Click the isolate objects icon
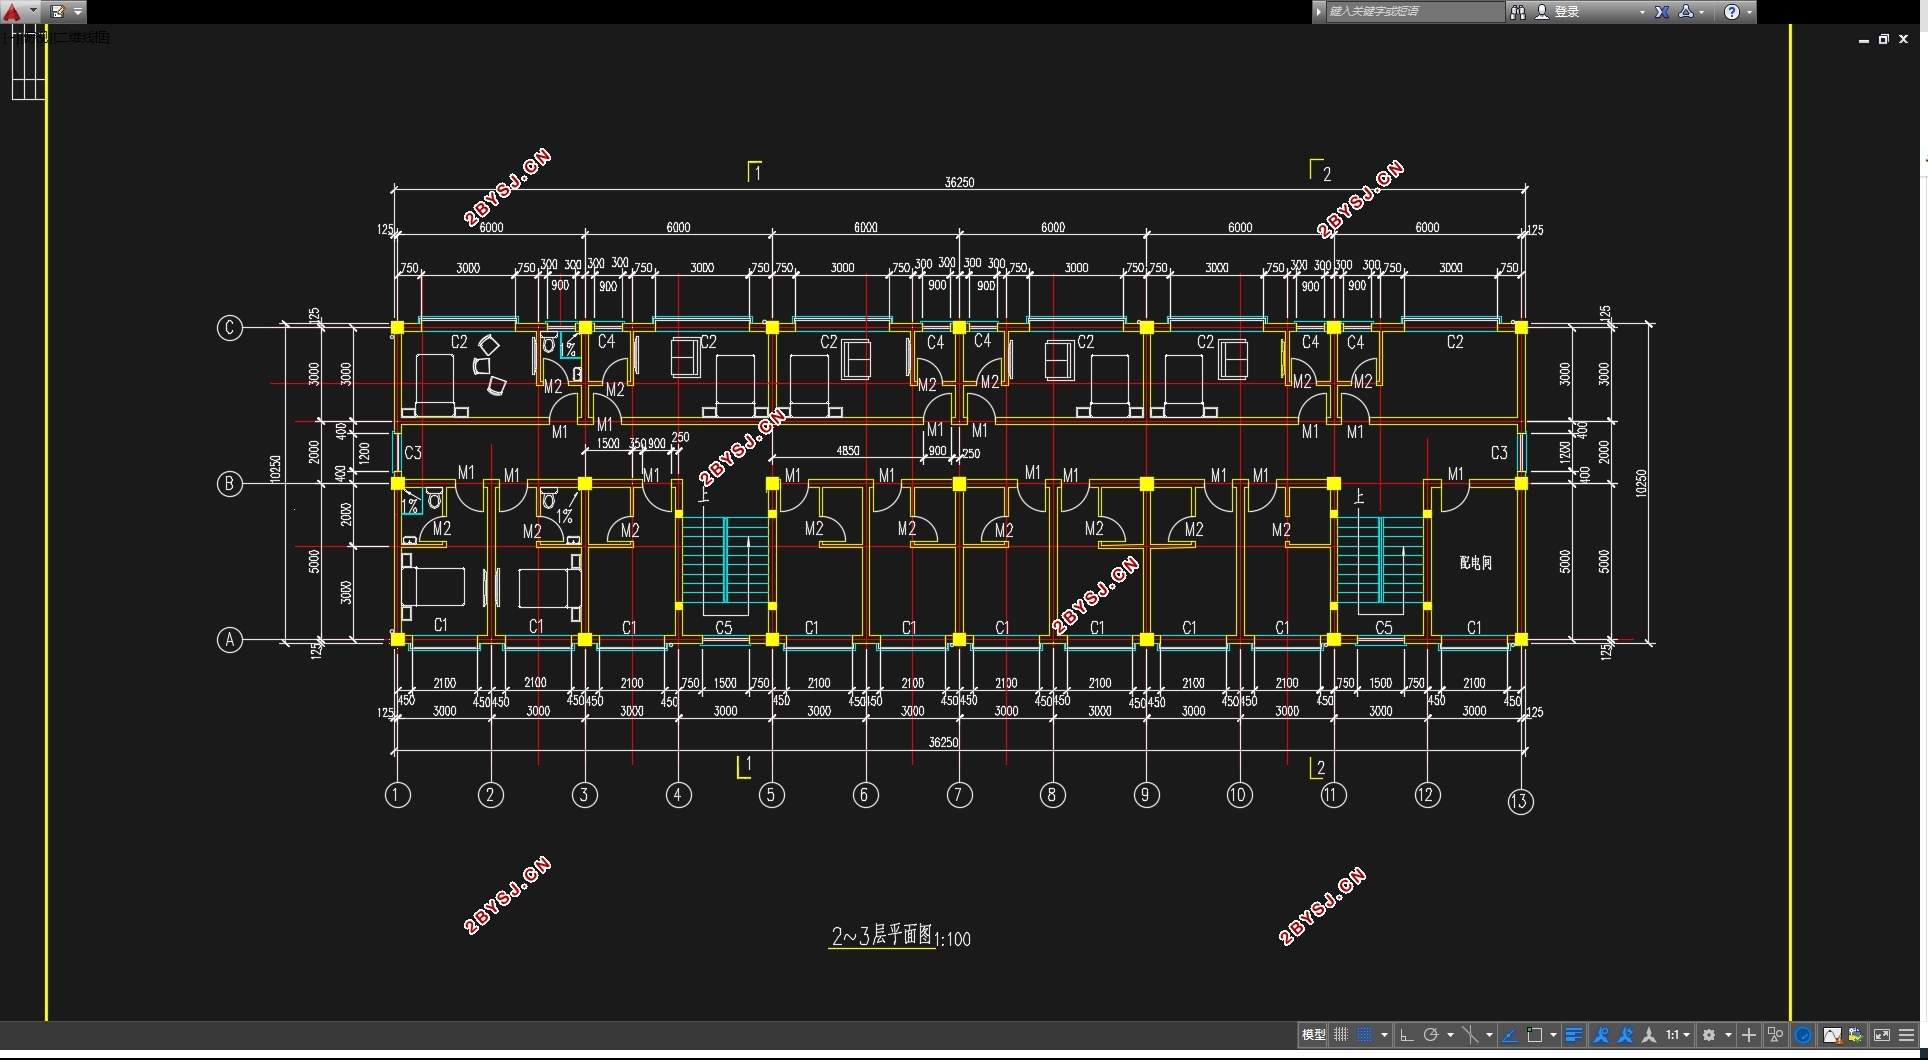The height and width of the screenshot is (1060, 1928). 1775,1035
